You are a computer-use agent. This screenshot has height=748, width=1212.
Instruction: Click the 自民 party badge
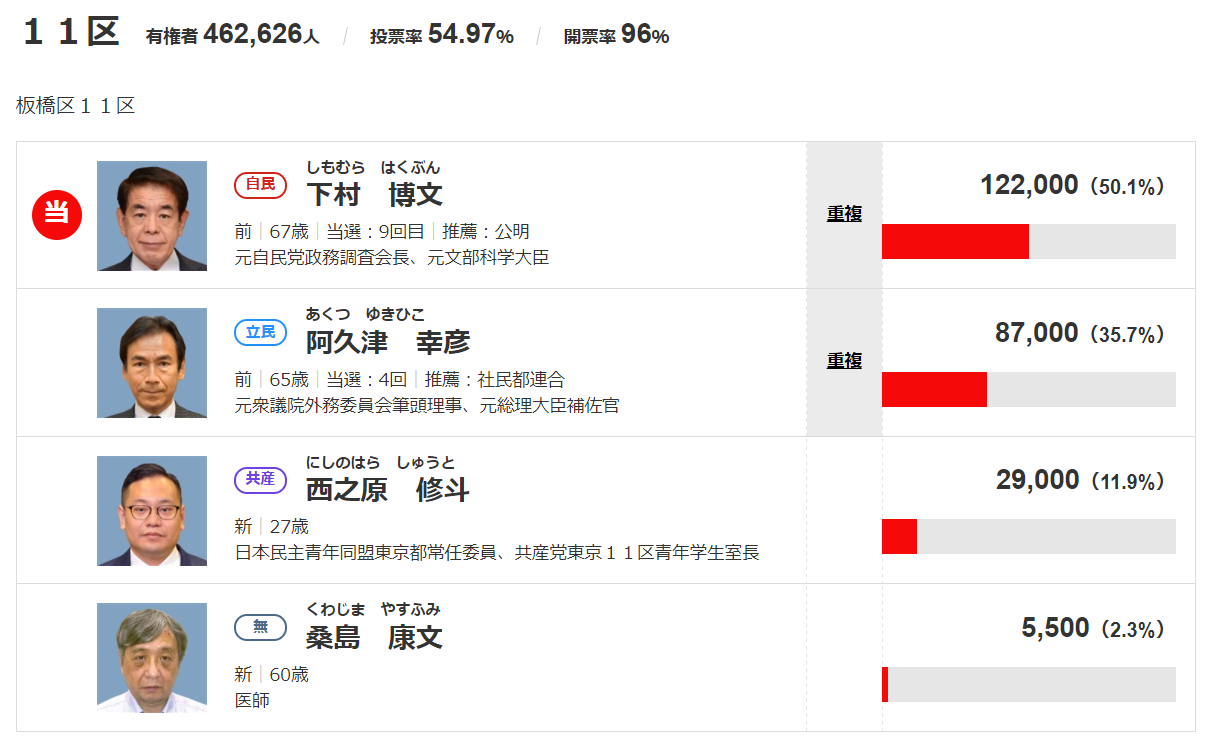(x=260, y=185)
